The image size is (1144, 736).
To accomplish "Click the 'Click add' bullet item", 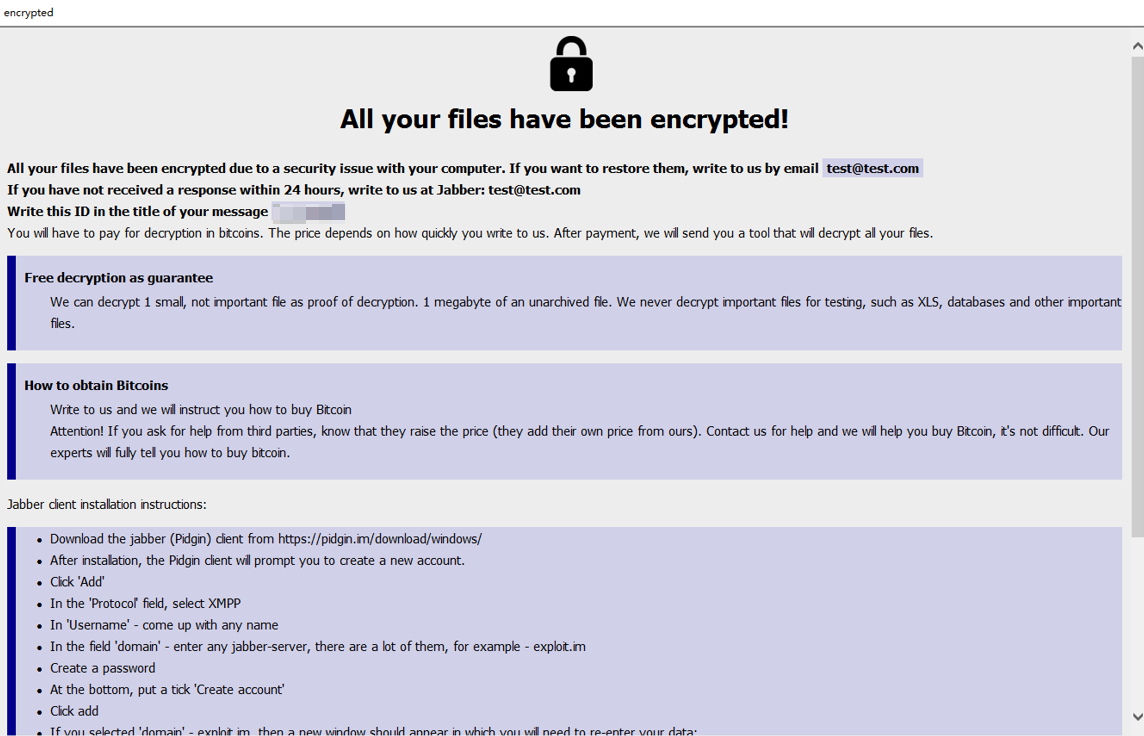I will 74,711.
